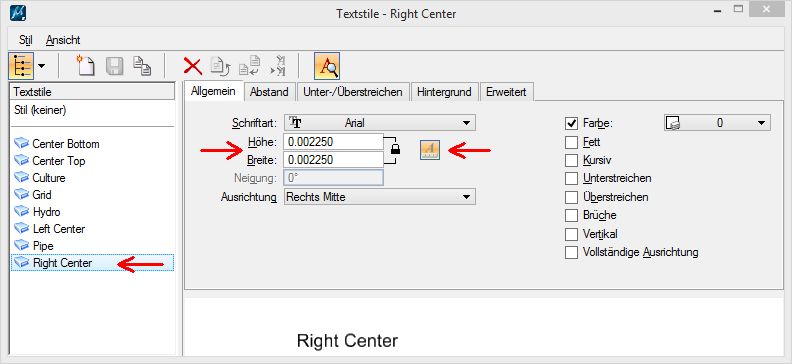Select the Hydro text style
Screen dimensions: 792x364
tap(46, 212)
